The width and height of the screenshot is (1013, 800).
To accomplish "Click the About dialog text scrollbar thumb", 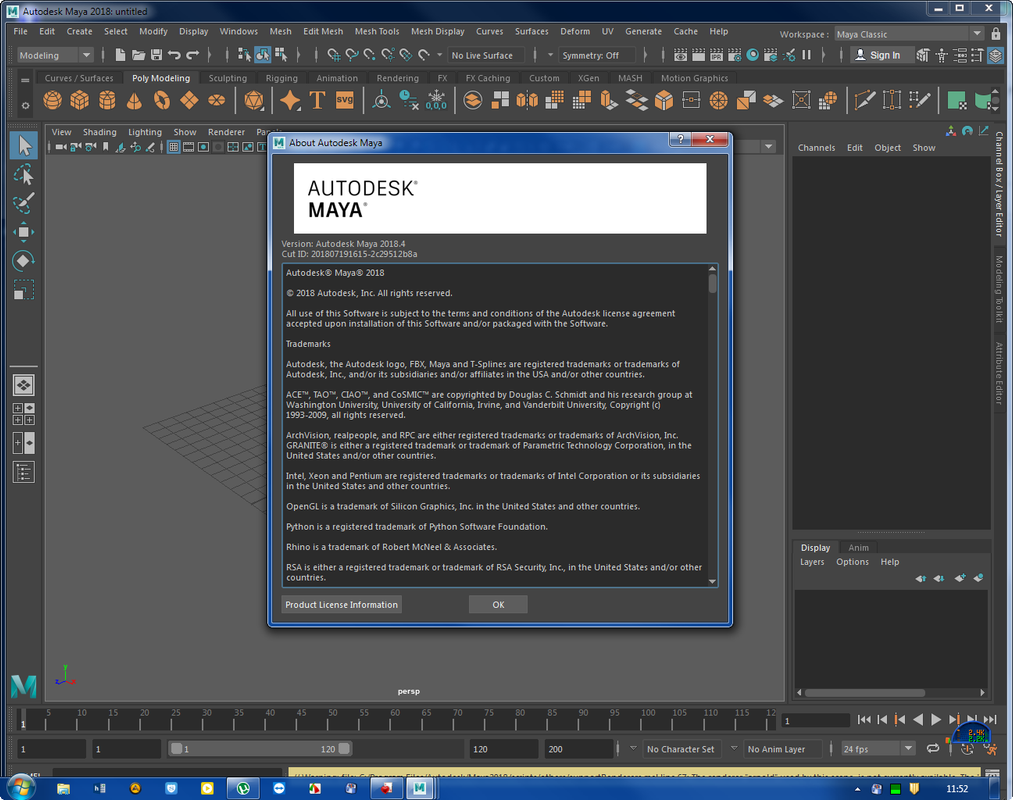I will click(x=712, y=284).
